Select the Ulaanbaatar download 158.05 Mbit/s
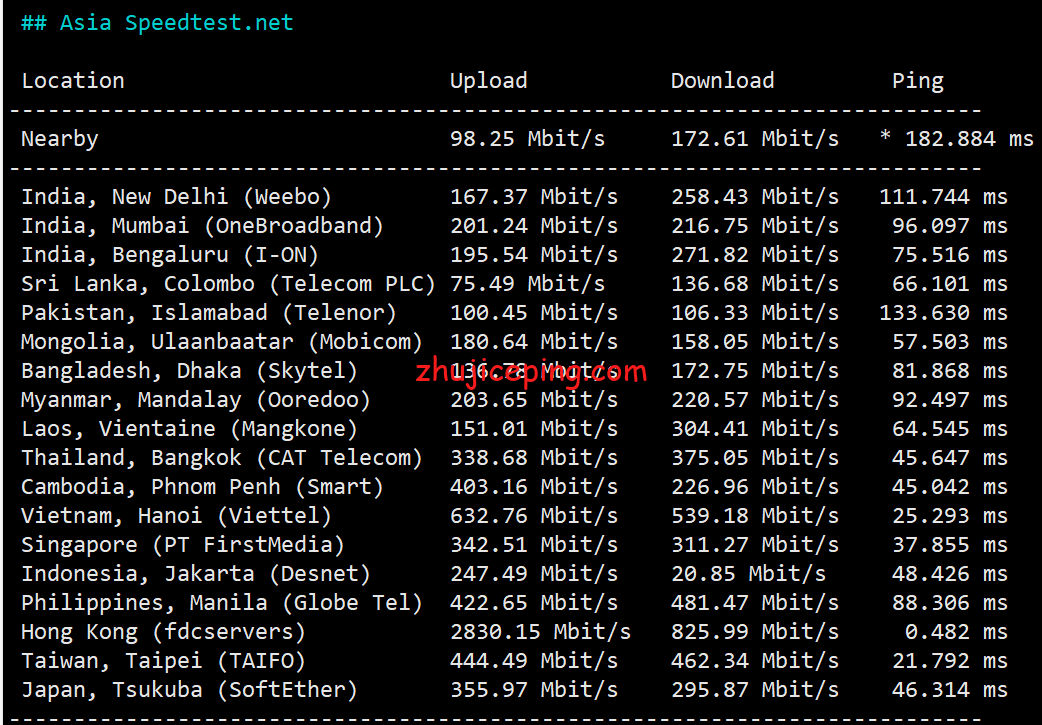The width and height of the screenshot is (1042, 725). [755, 342]
